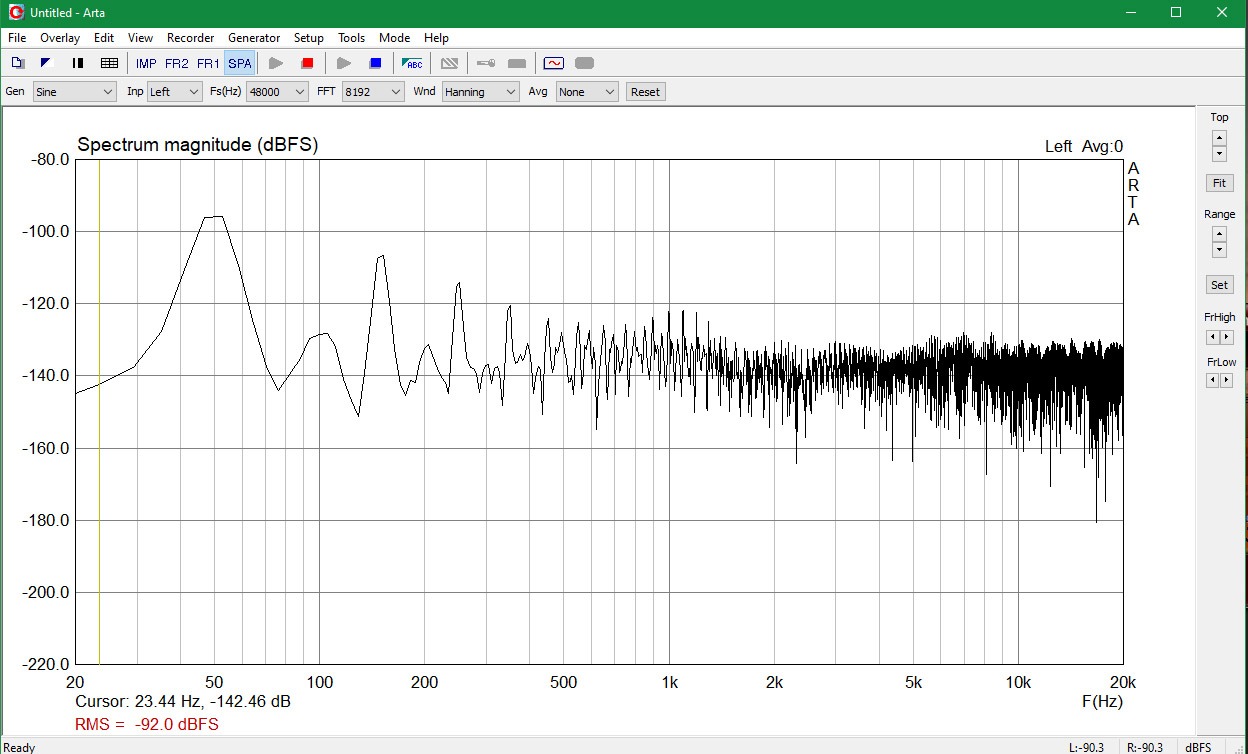Switch to FR2 dual-channel frequency response mode
The height and width of the screenshot is (754, 1248).
177,63
